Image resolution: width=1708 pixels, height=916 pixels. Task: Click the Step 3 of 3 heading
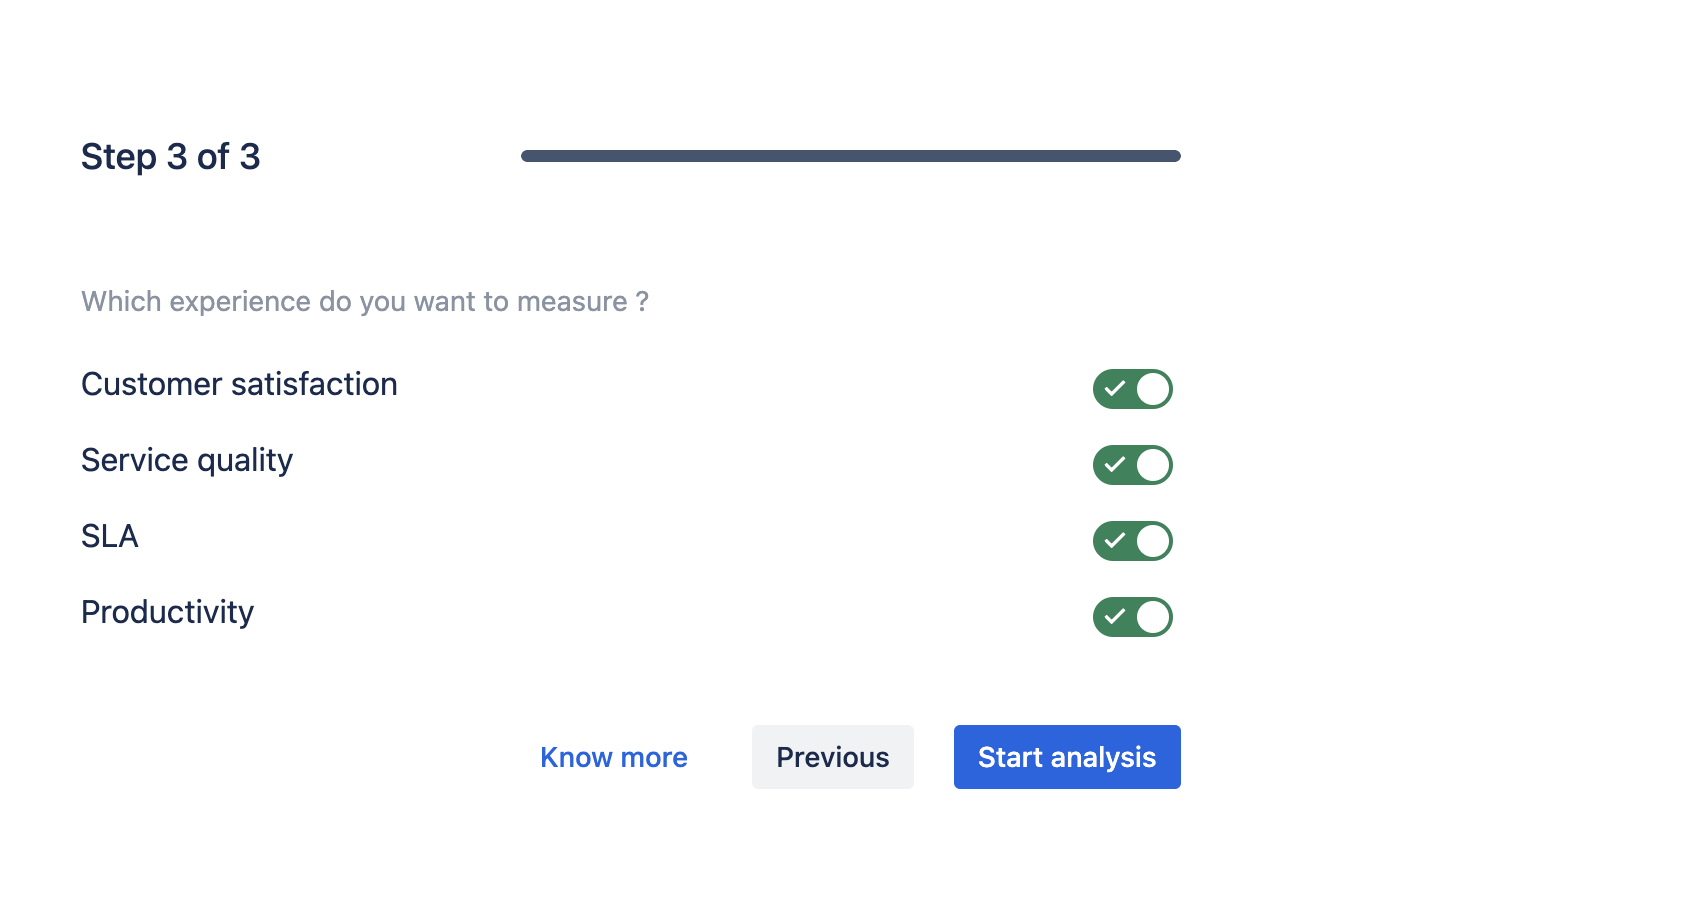click(171, 157)
